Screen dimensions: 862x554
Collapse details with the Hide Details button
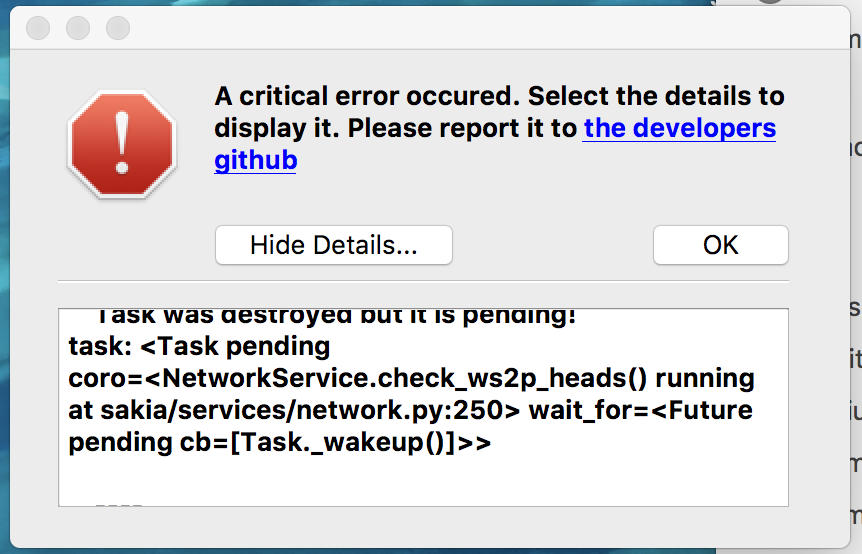(334, 245)
